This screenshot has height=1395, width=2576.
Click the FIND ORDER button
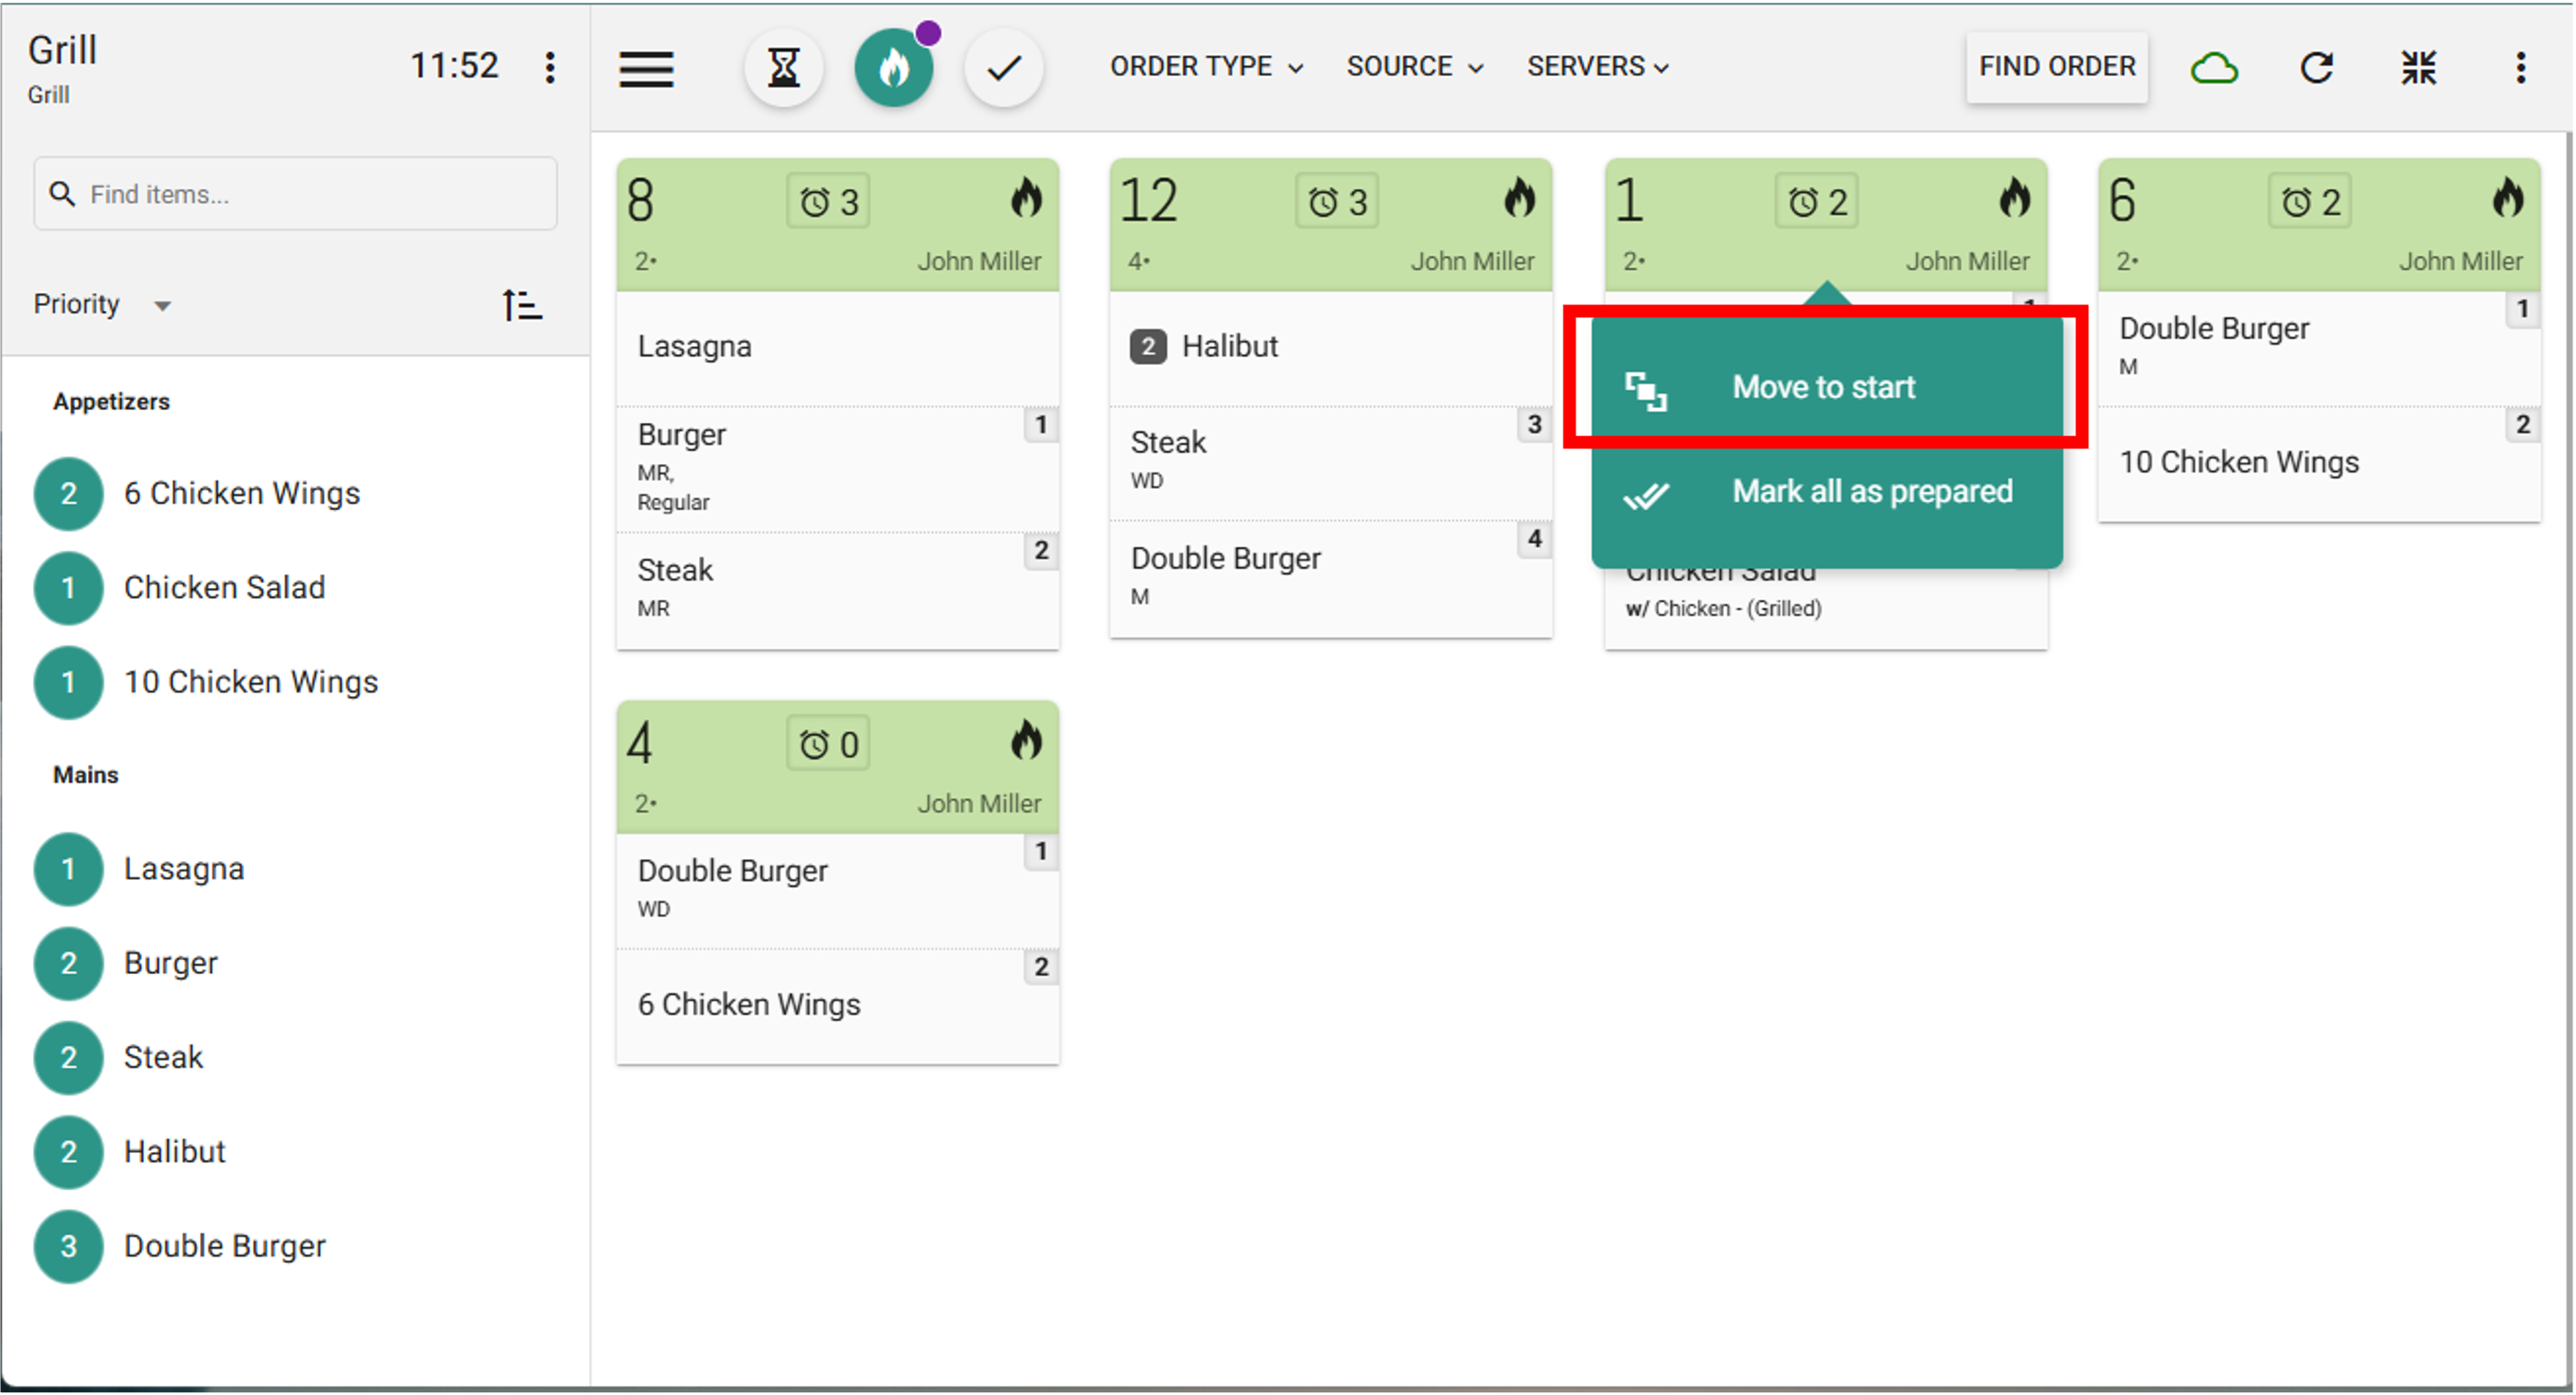[2056, 67]
